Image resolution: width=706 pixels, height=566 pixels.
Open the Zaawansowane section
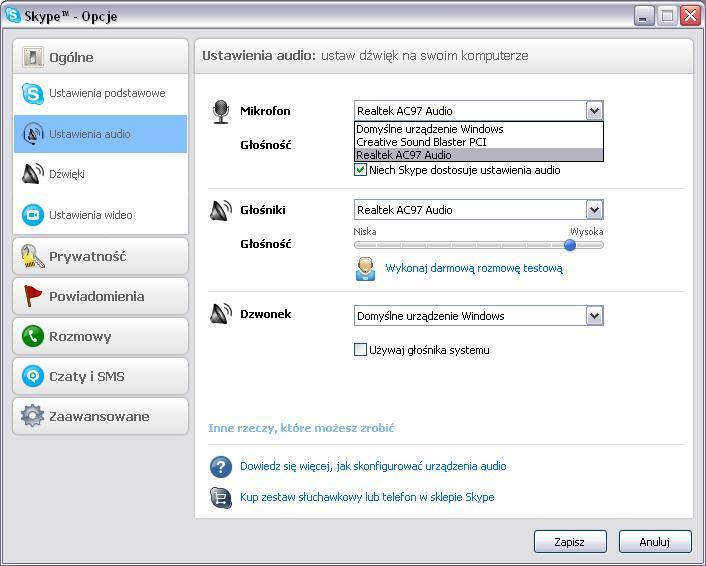click(100, 416)
